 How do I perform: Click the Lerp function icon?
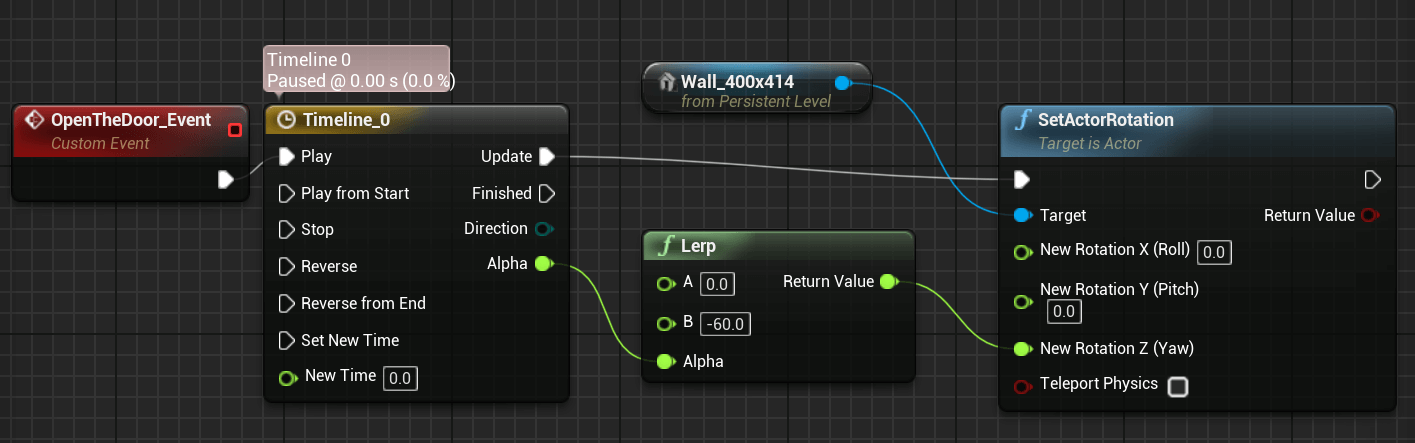coord(663,246)
